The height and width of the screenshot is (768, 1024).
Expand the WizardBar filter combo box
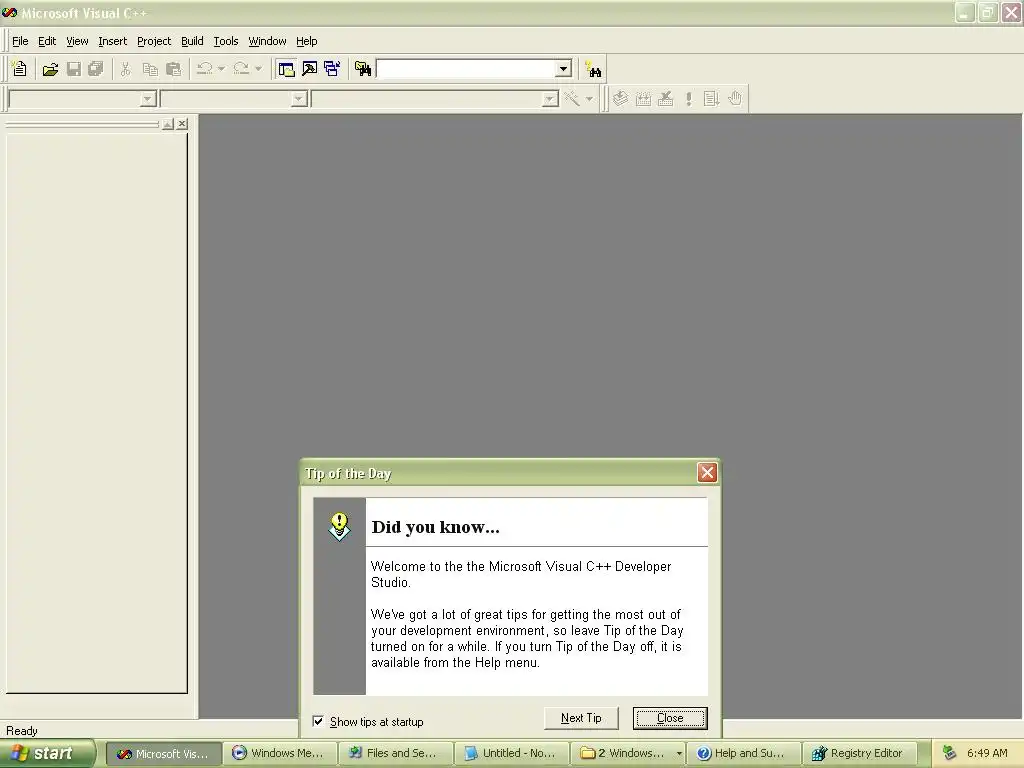pyautogui.click(x=299, y=99)
